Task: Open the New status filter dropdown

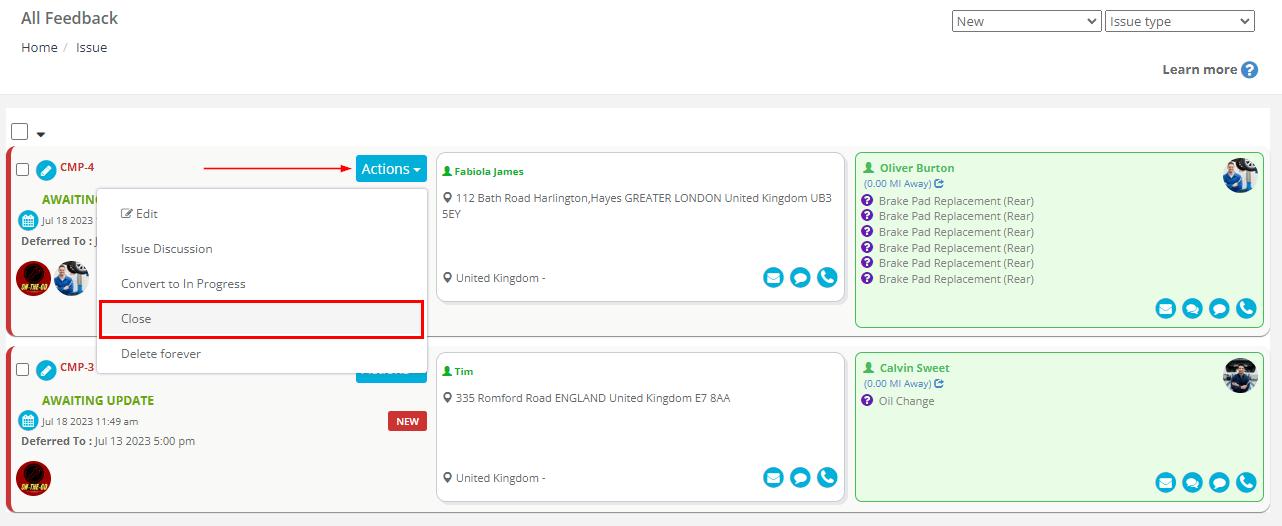Action: 1027,21
